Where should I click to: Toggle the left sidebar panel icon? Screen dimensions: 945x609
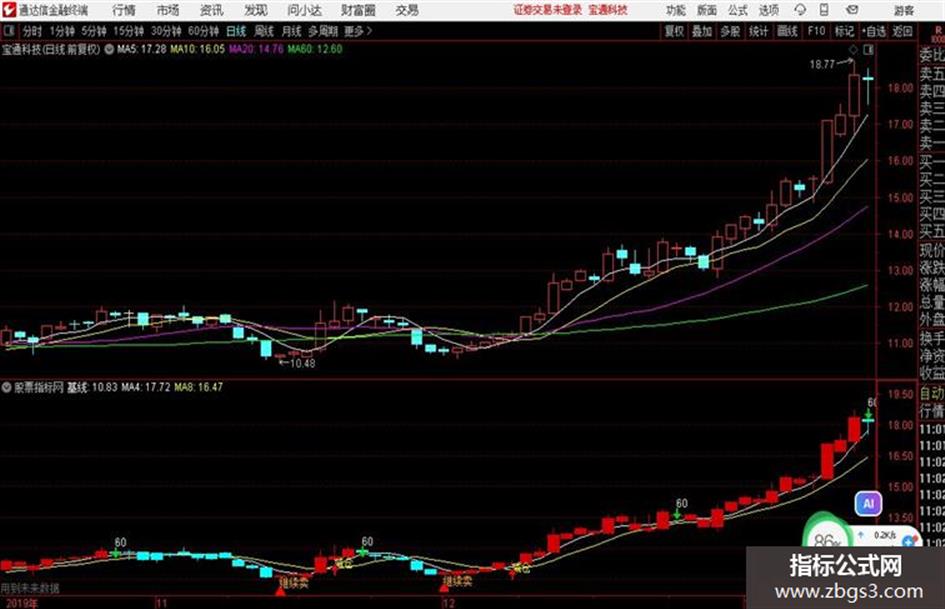click(x=9, y=31)
